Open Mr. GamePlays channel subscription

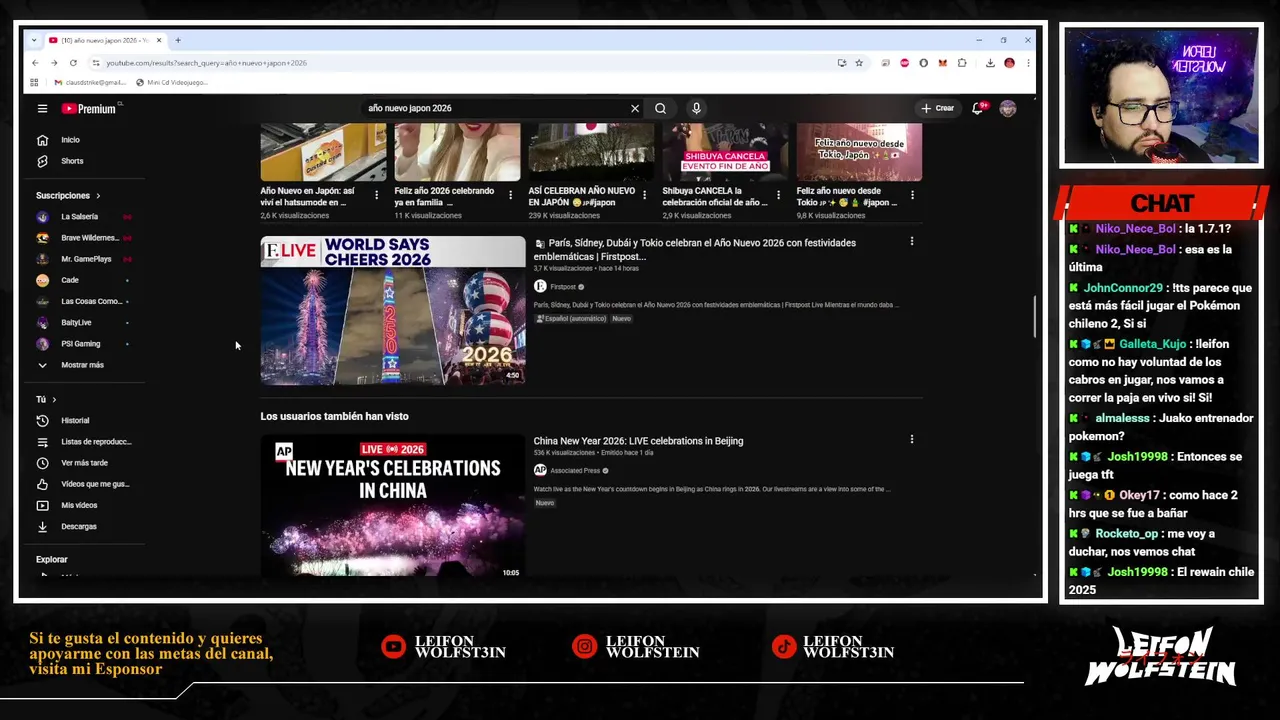(x=84, y=259)
